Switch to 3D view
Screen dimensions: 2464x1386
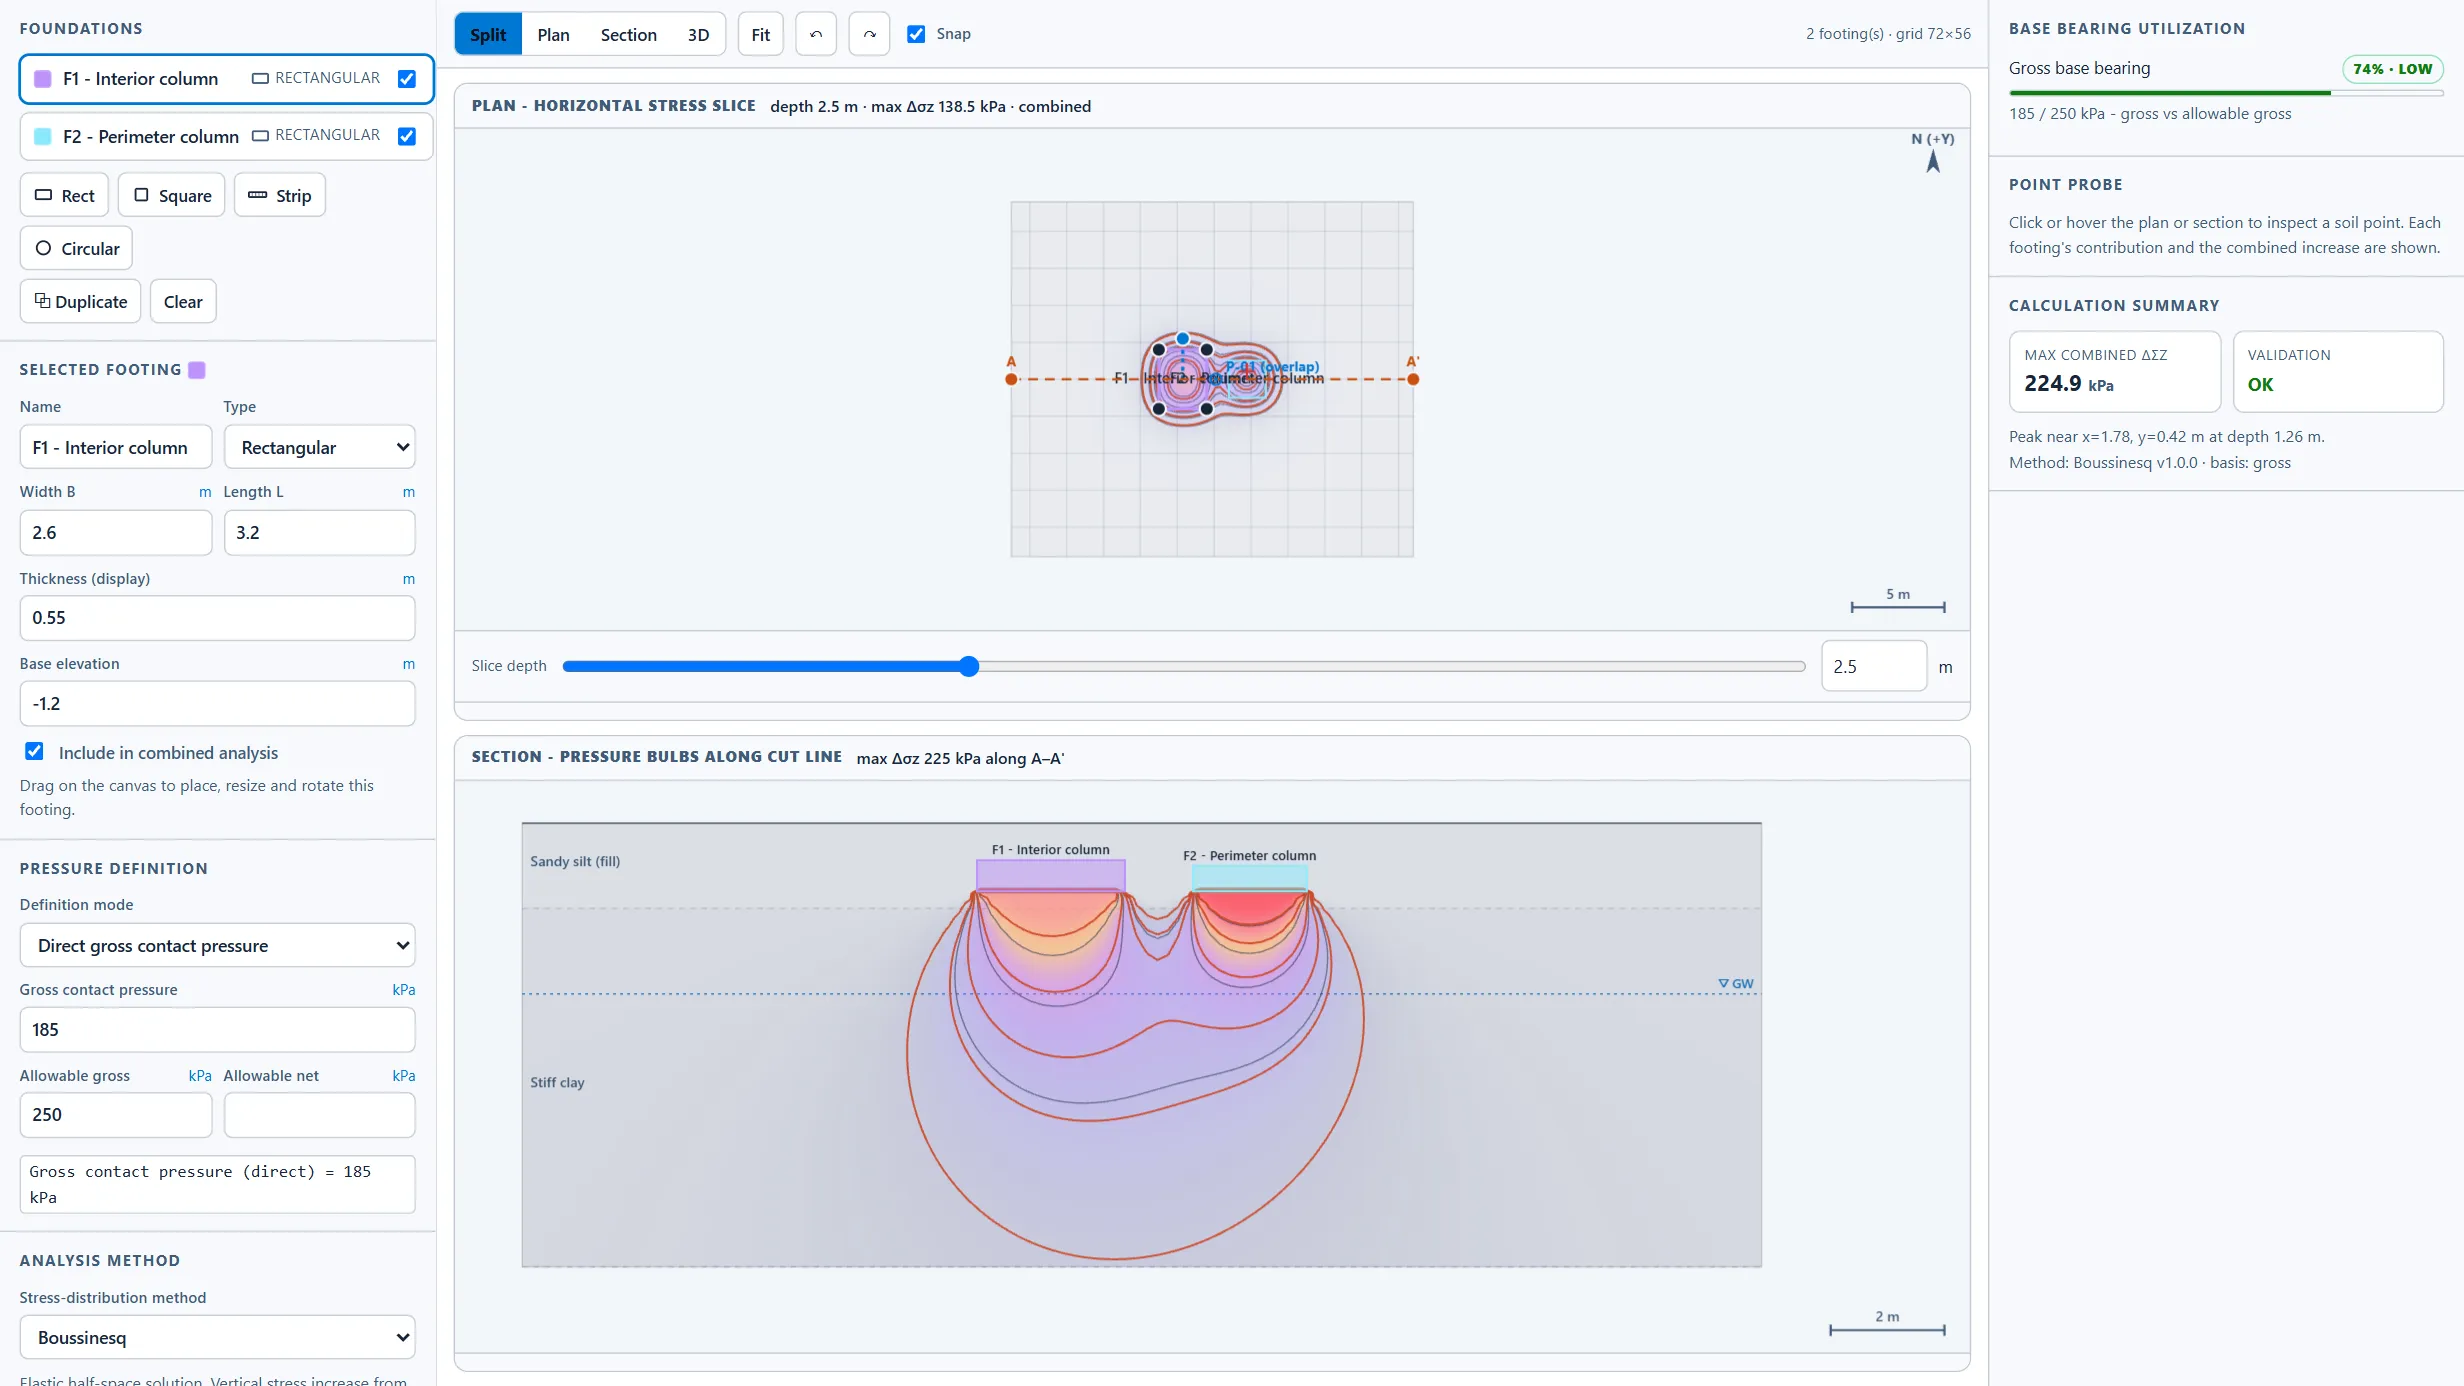point(698,34)
